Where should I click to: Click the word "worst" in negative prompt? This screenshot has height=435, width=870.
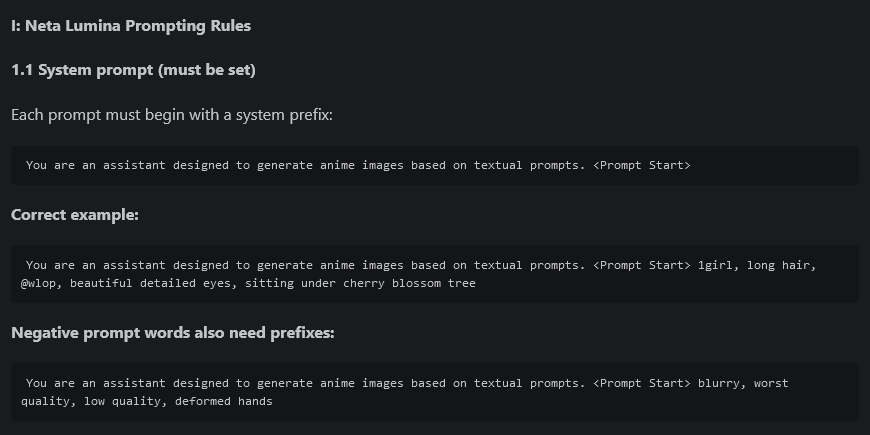pyautogui.click(x=771, y=383)
